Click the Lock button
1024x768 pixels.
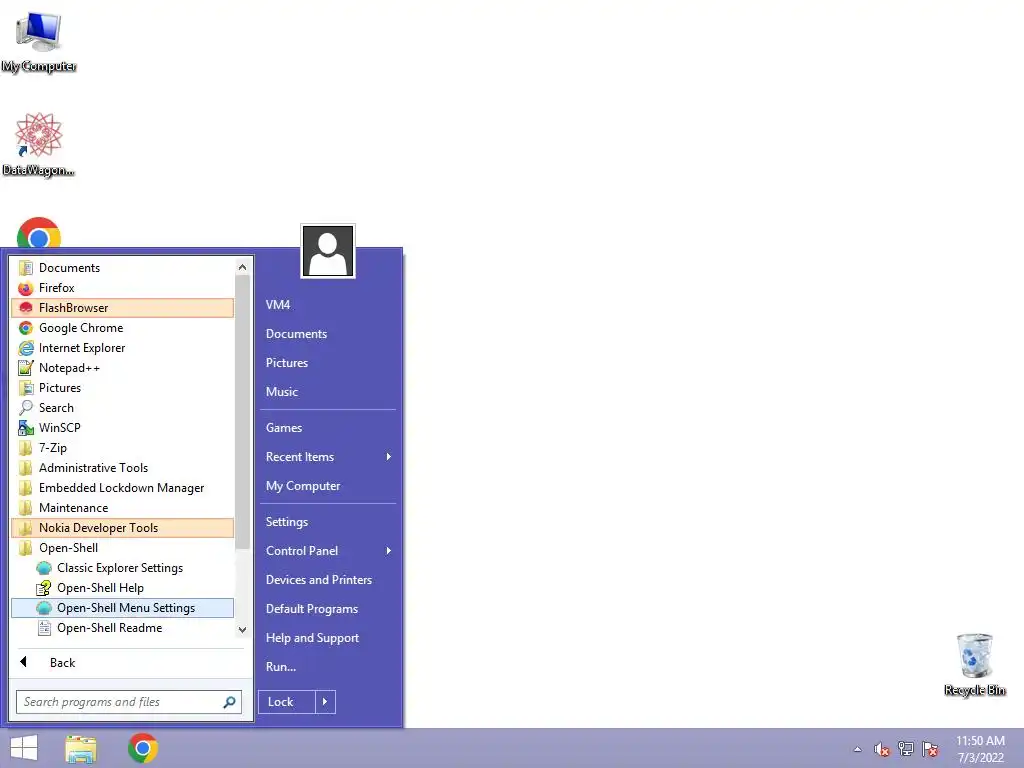(x=287, y=702)
